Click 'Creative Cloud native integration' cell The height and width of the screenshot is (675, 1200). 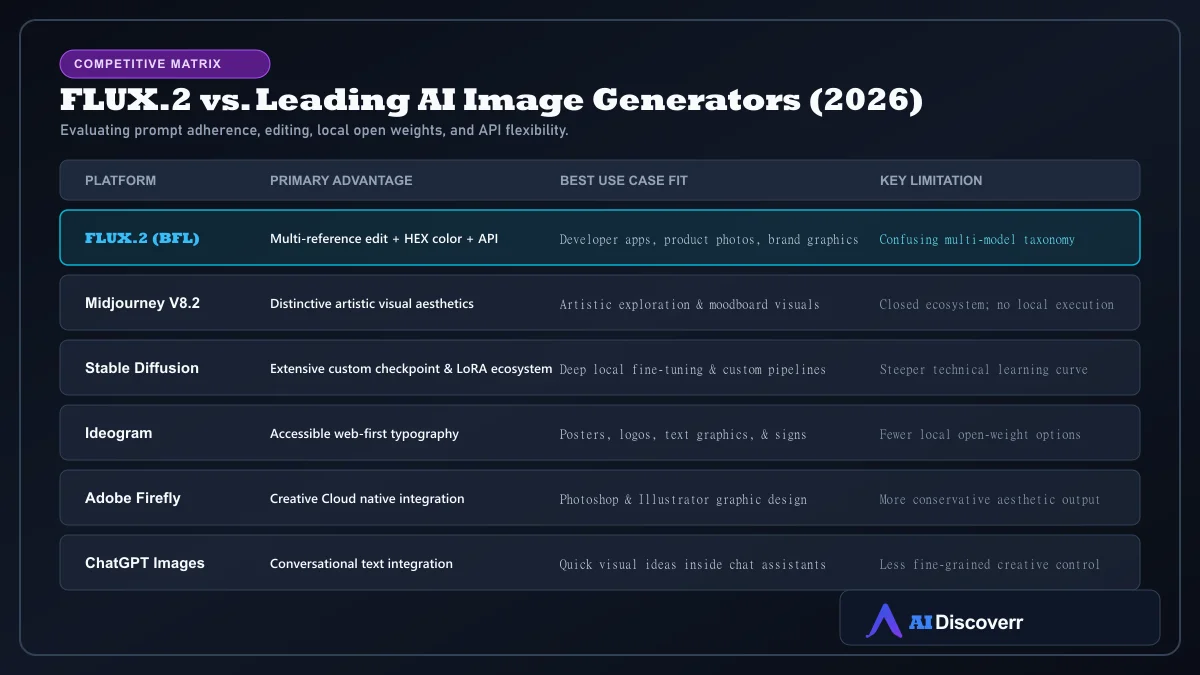tap(367, 499)
